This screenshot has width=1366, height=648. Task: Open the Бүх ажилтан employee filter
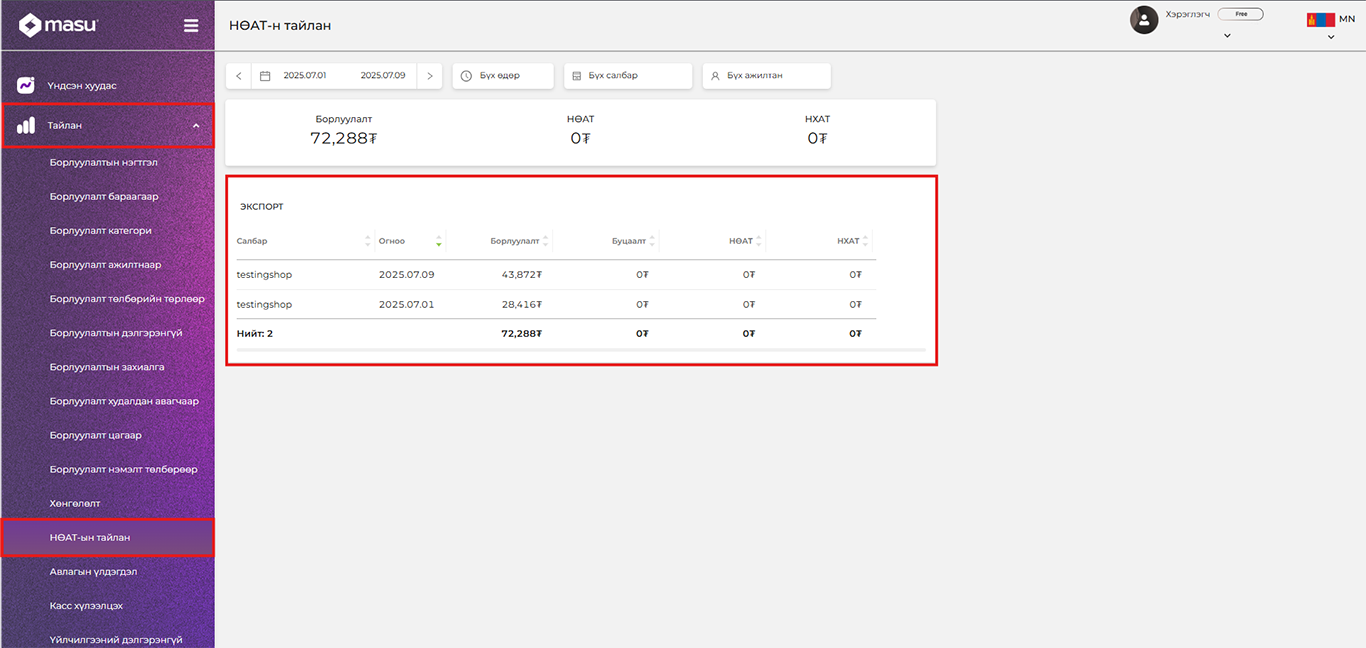(766, 76)
